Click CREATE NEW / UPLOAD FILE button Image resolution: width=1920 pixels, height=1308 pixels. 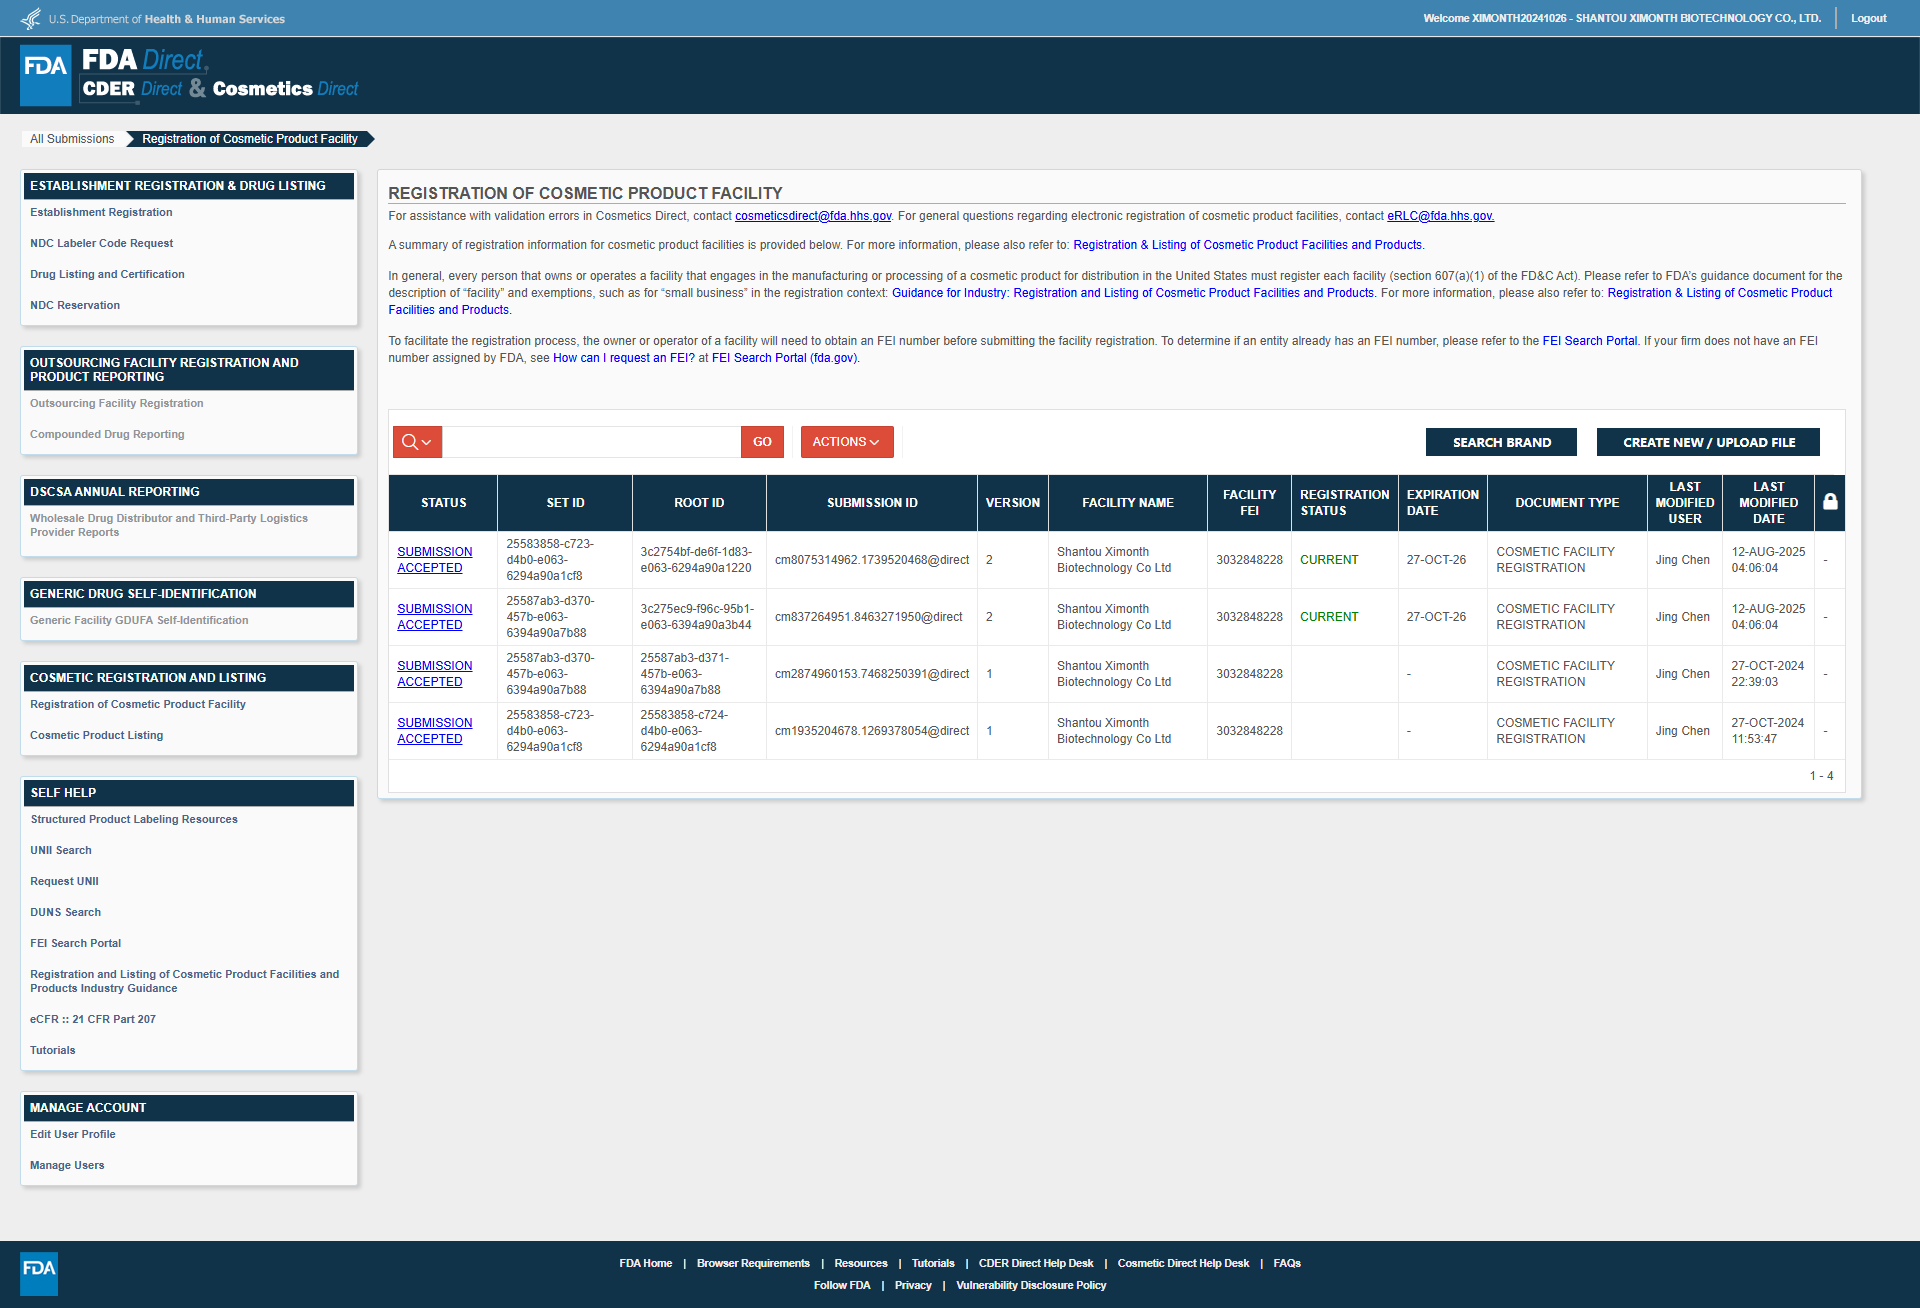pos(1708,442)
